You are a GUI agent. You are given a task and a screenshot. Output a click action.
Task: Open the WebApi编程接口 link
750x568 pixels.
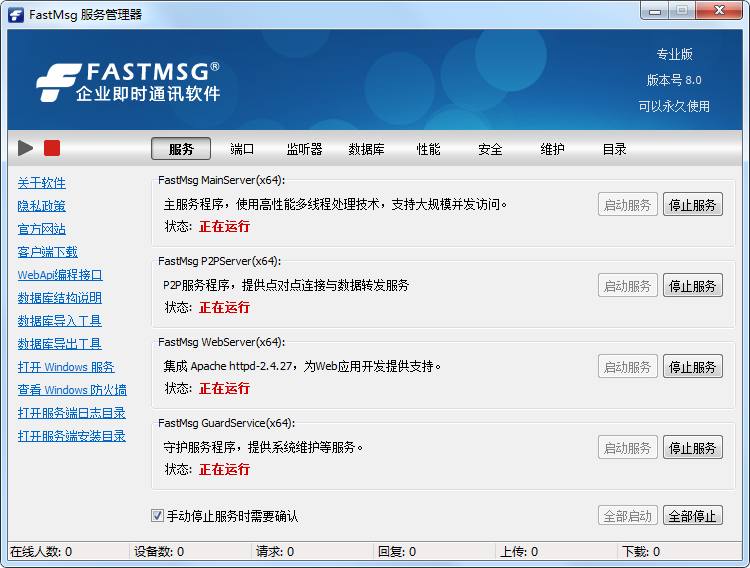click(60, 275)
